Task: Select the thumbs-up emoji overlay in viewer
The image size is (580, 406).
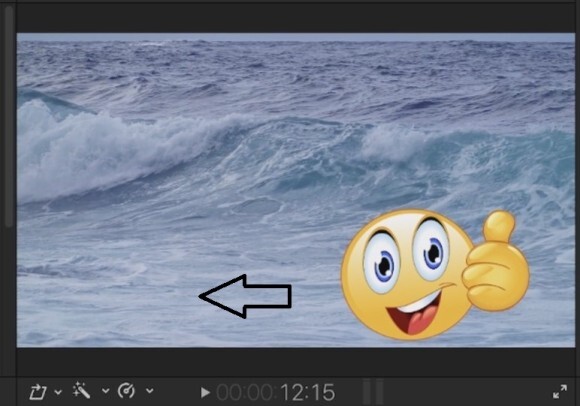Action: [435, 275]
